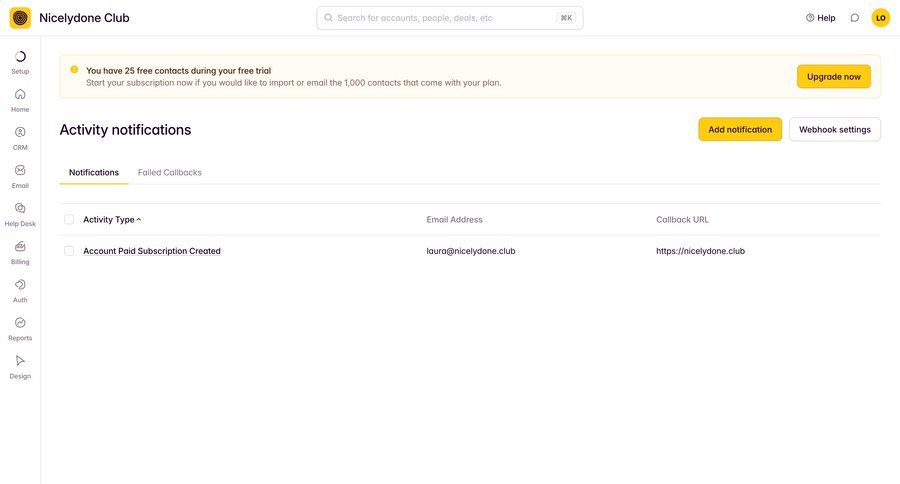The image size is (900, 484).
Task: Switch to the Failed Callbacks tab
Action: coord(169,172)
